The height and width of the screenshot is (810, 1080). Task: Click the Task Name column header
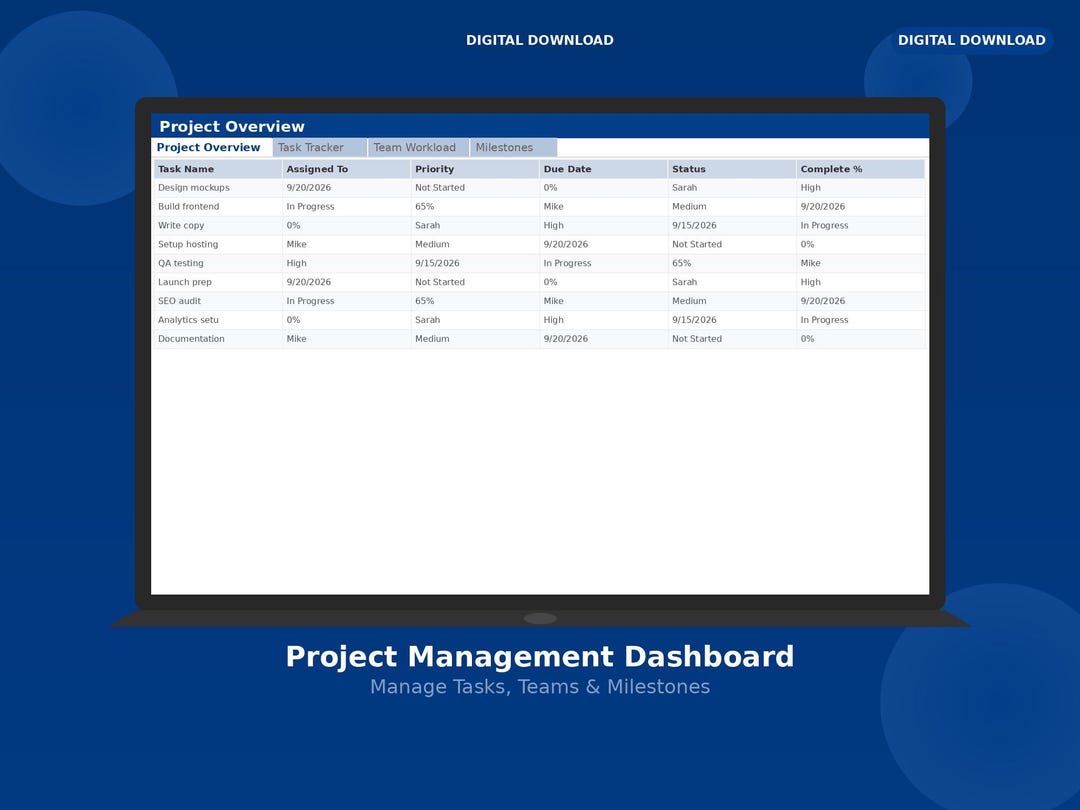pos(218,169)
